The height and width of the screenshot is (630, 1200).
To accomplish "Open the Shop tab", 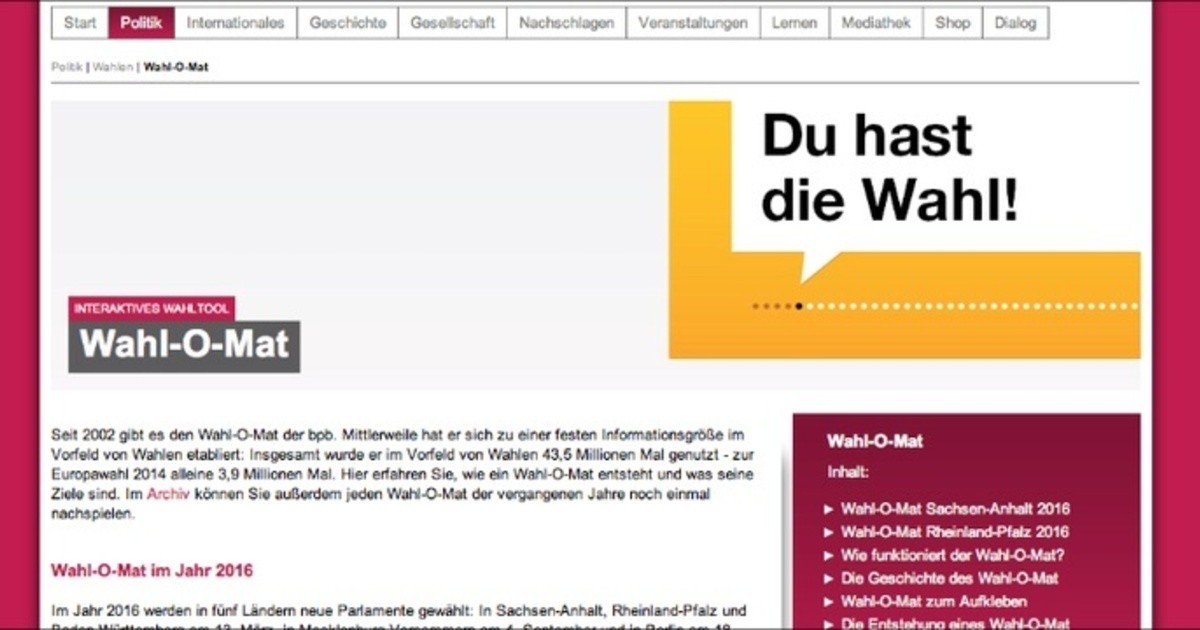I will [952, 23].
